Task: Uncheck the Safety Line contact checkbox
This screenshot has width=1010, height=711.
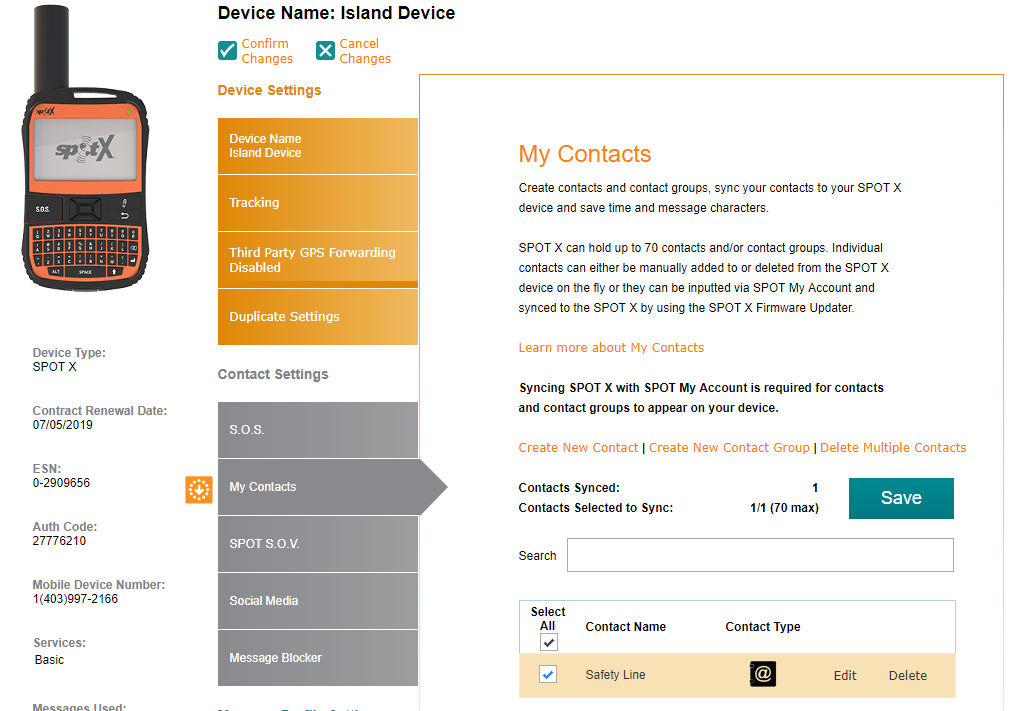Action: point(548,675)
